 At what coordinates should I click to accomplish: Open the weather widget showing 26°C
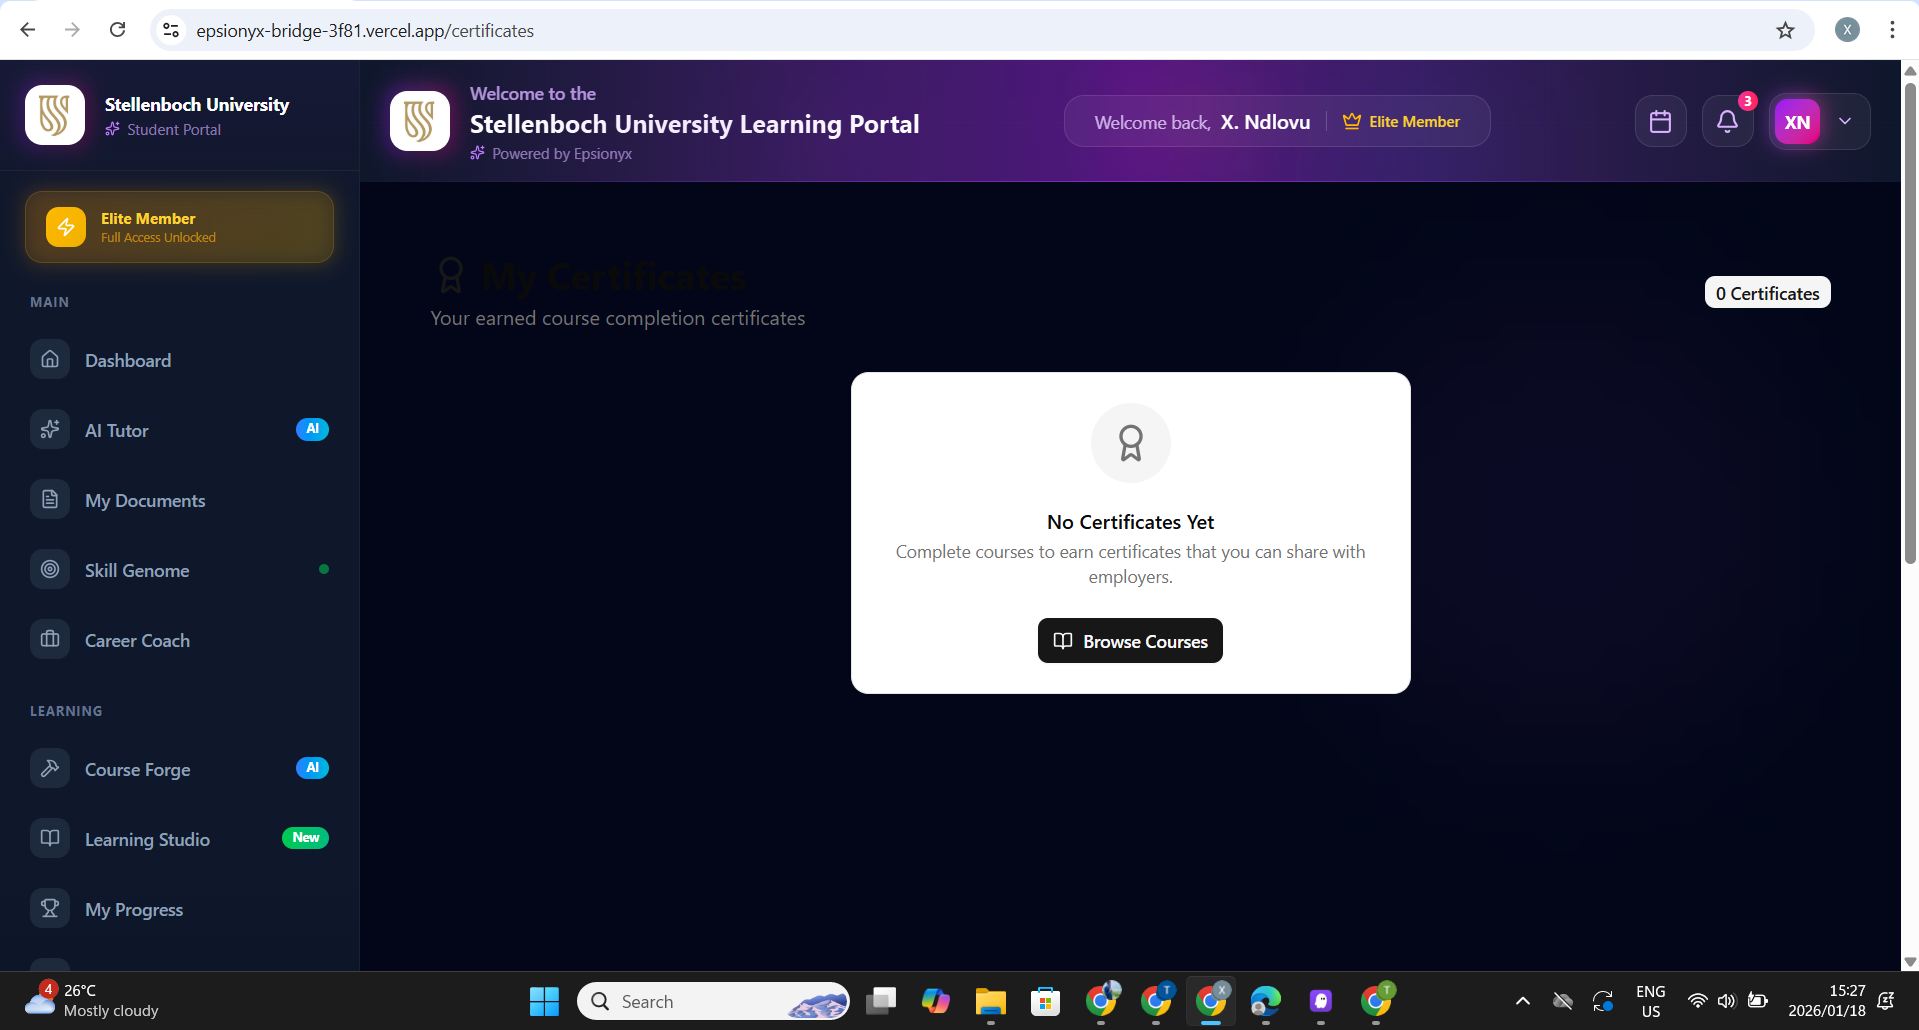(x=92, y=1001)
